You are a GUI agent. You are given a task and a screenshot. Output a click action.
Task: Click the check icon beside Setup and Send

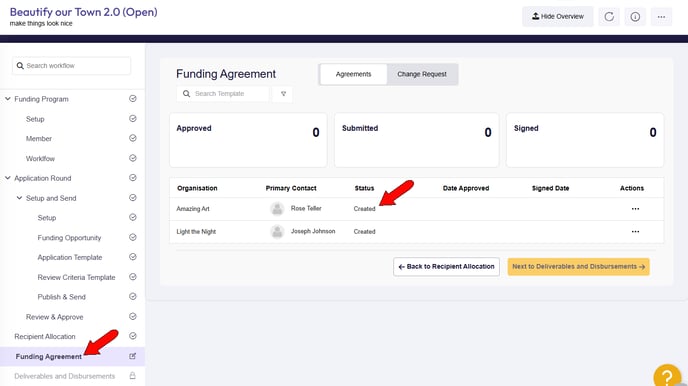pos(133,197)
